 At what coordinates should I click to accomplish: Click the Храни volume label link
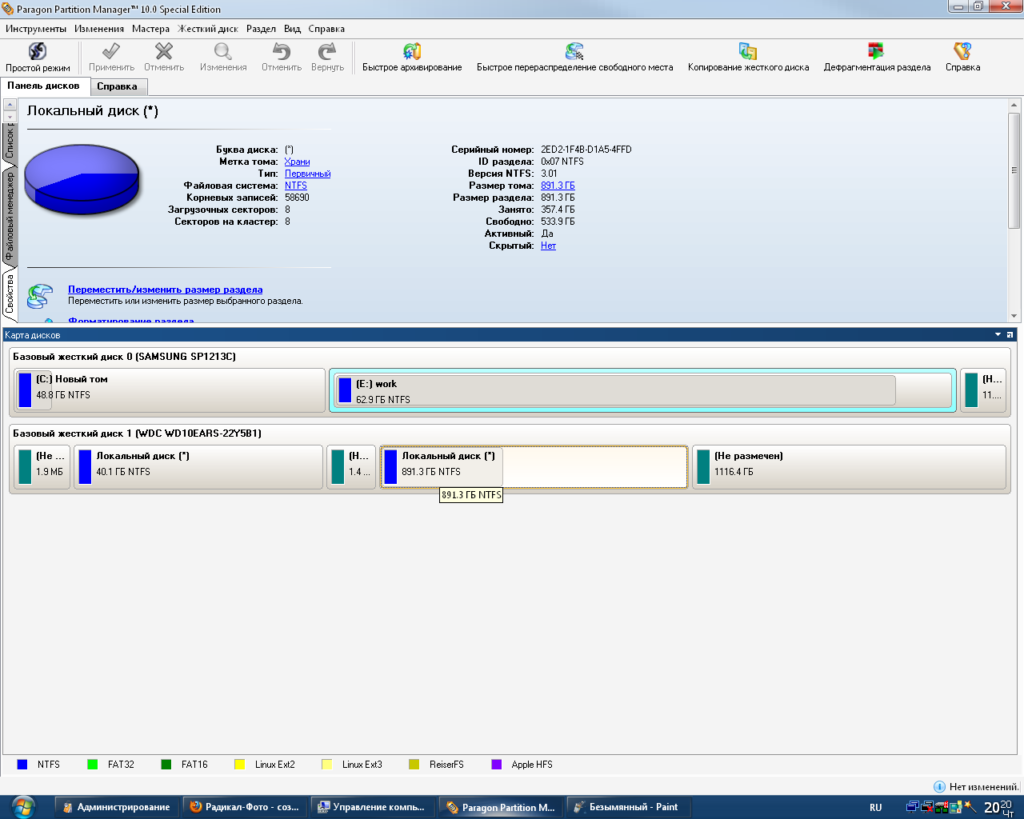point(297,161)
